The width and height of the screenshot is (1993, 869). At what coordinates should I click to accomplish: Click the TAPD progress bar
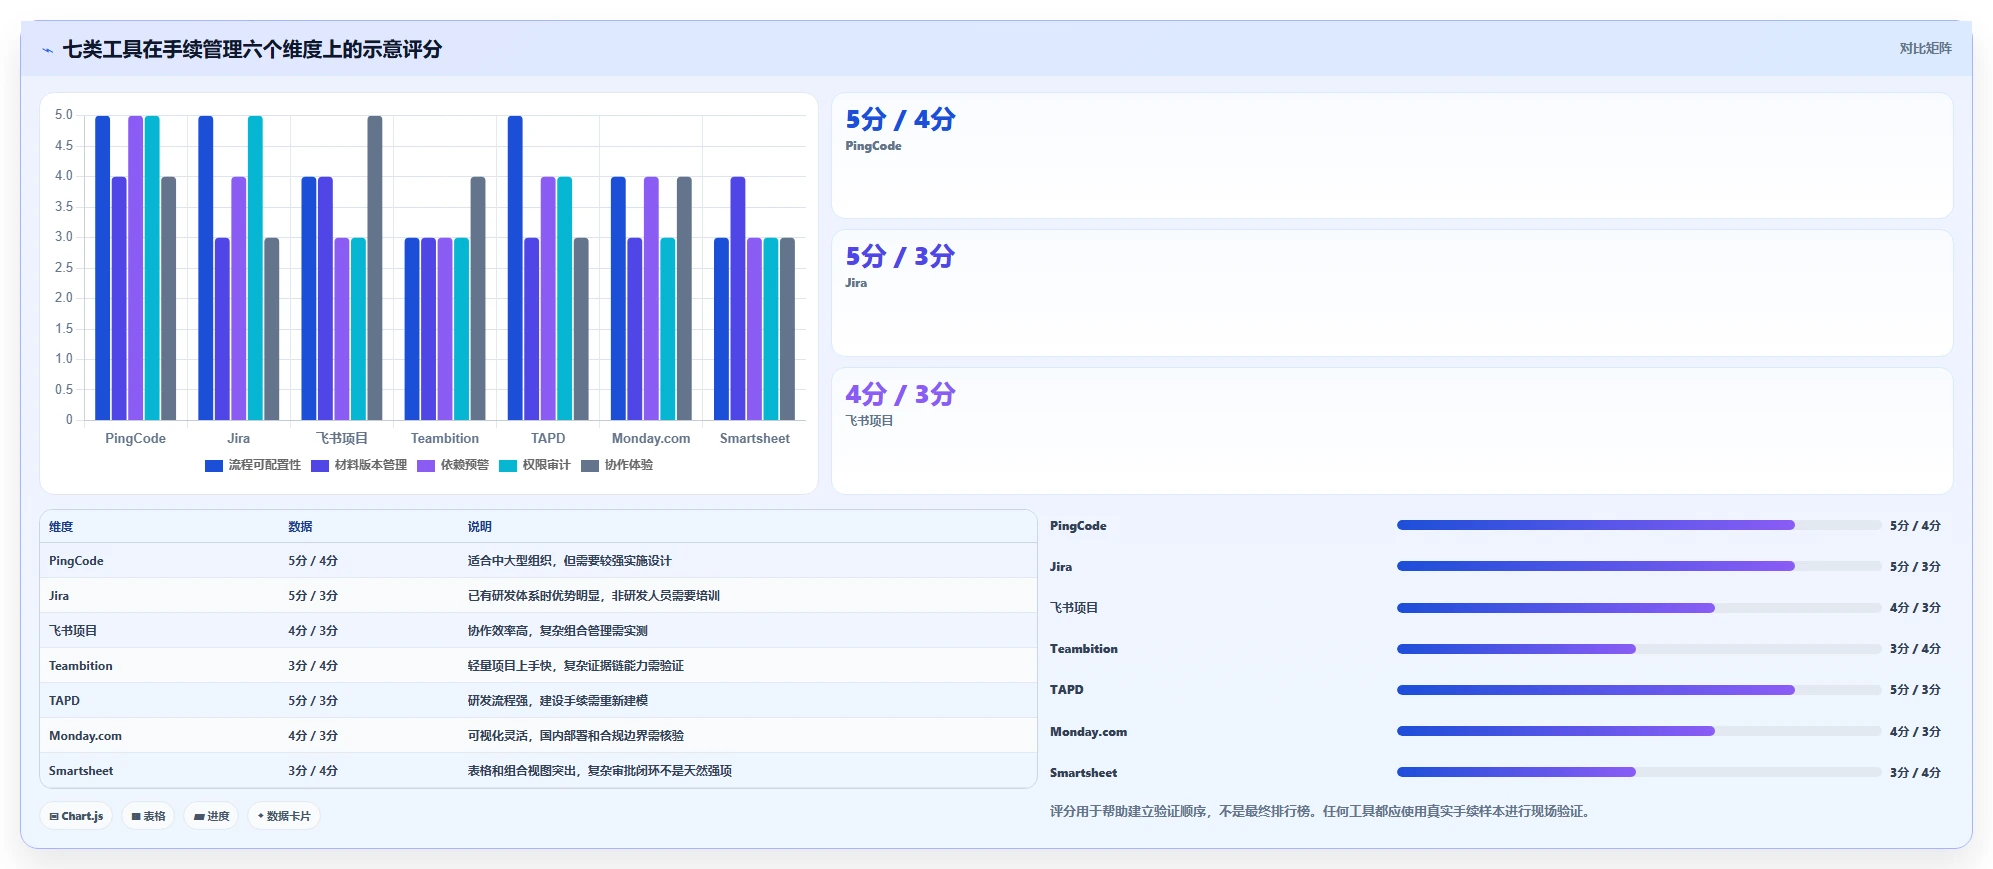[1639, 690]
